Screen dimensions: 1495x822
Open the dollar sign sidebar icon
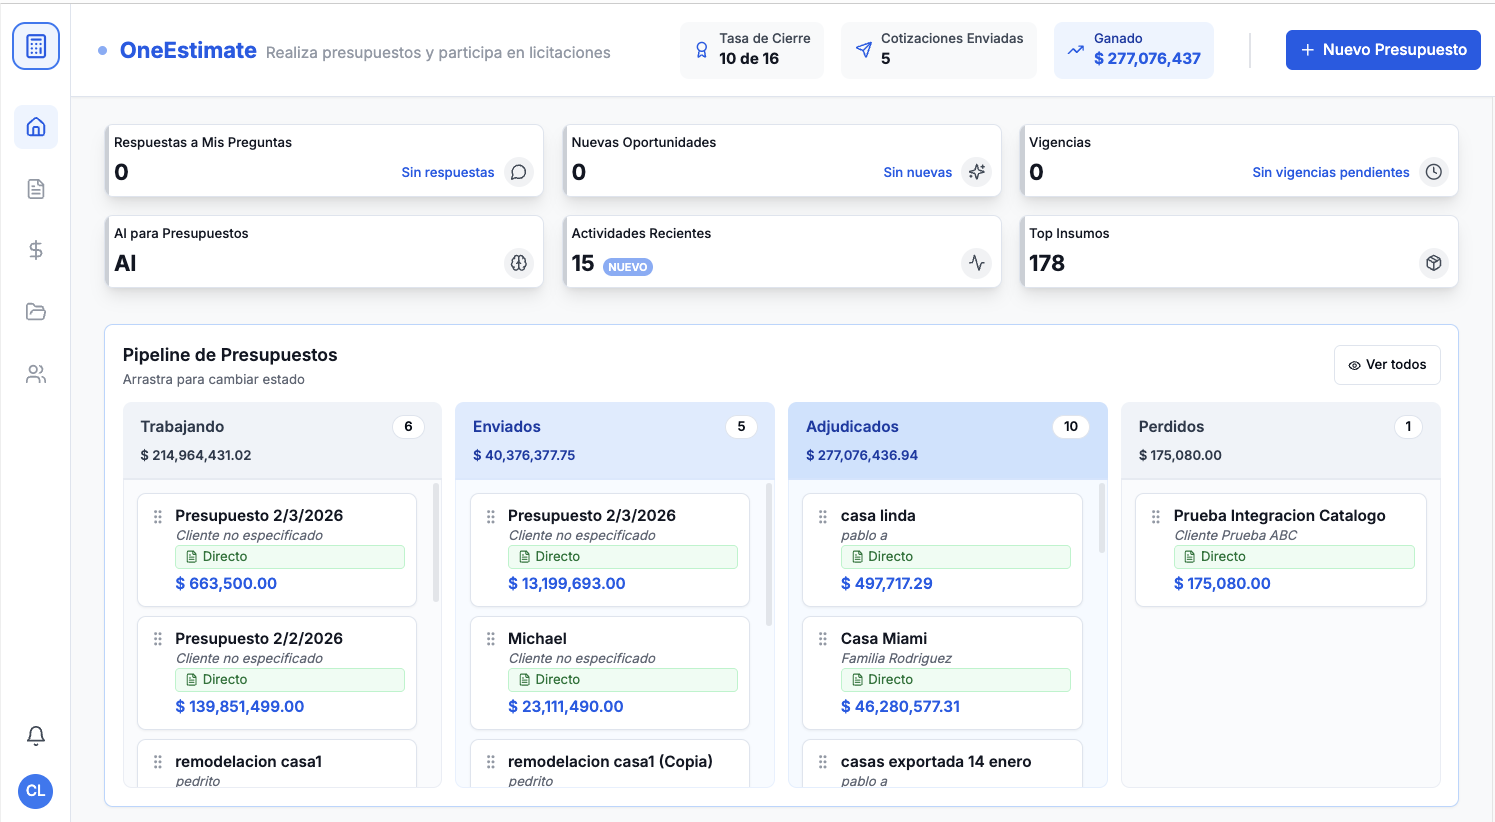click(x=35, y=250)
